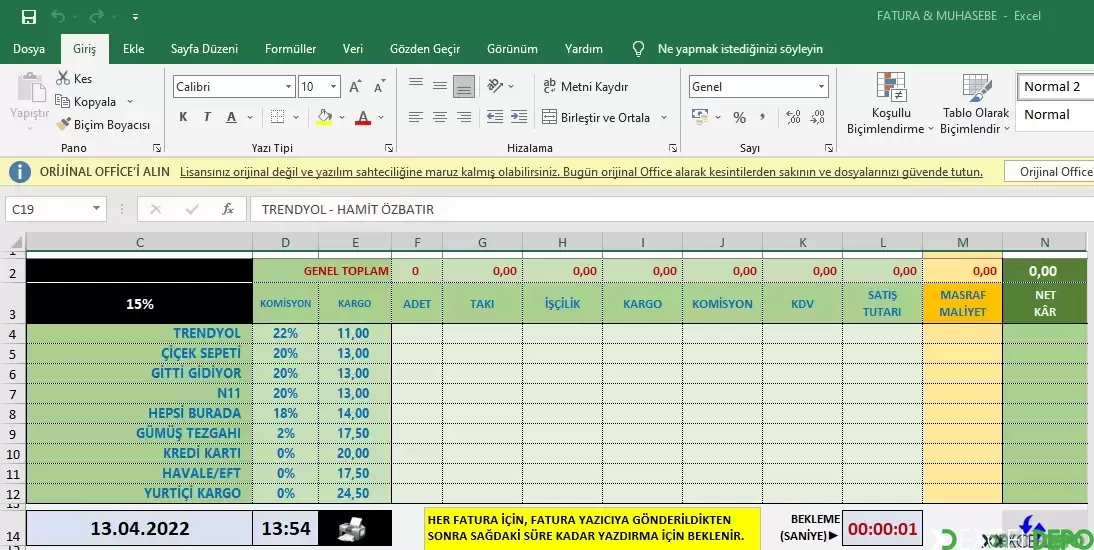This screenshot has width=1094, height=550.
Task: Align text left
Action: tap(416, 117)
